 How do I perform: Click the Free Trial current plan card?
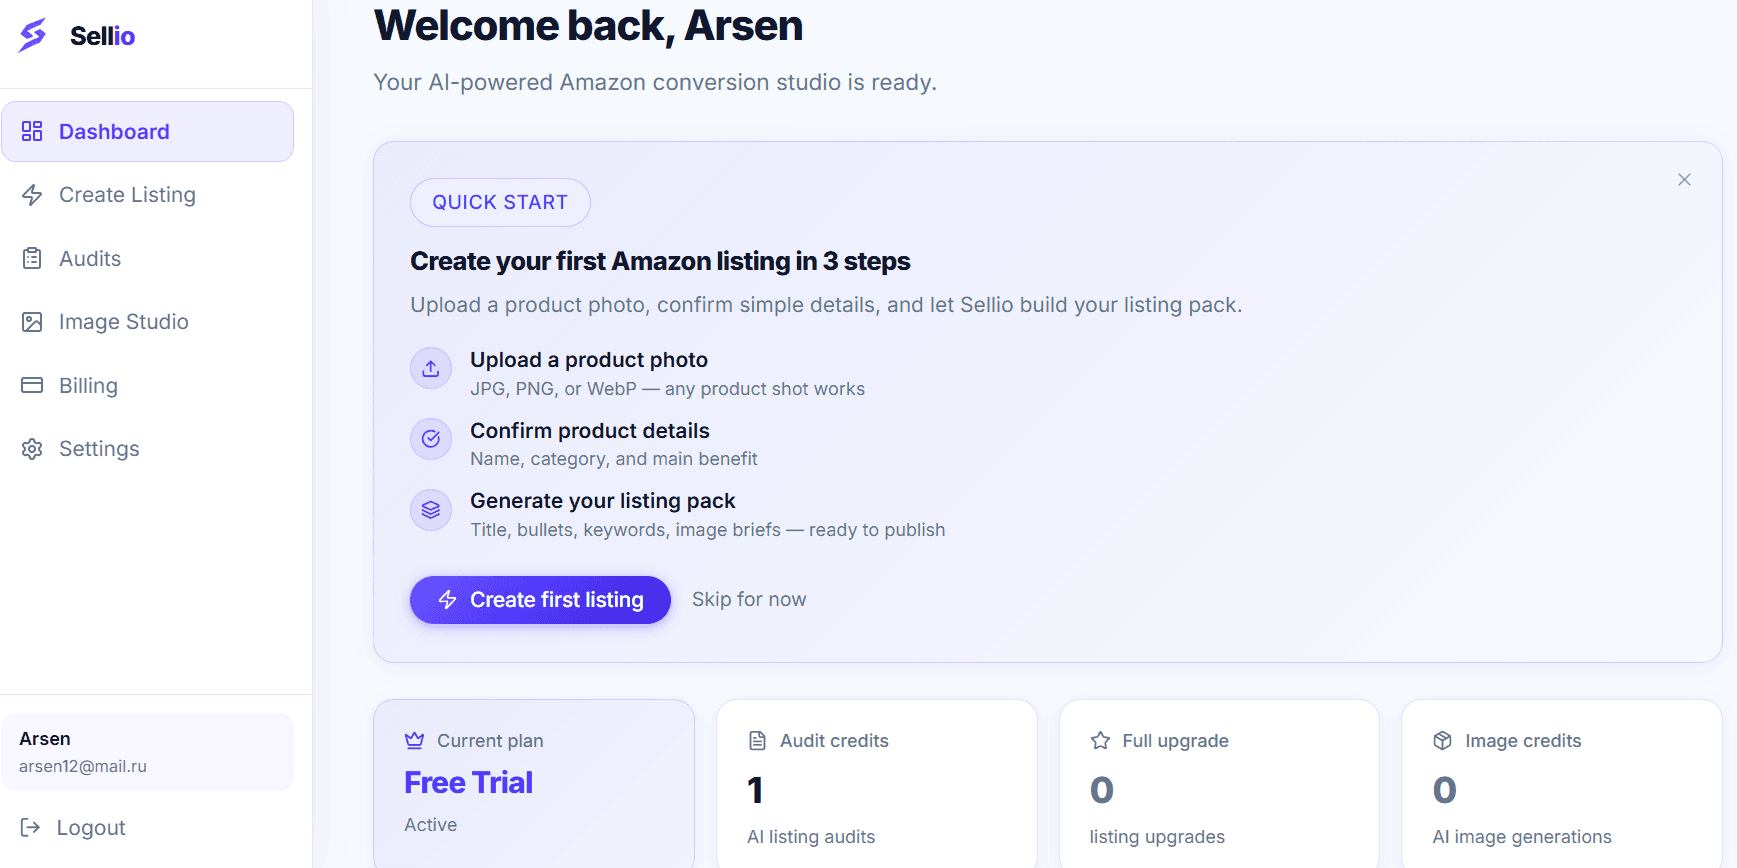point(534,784)
